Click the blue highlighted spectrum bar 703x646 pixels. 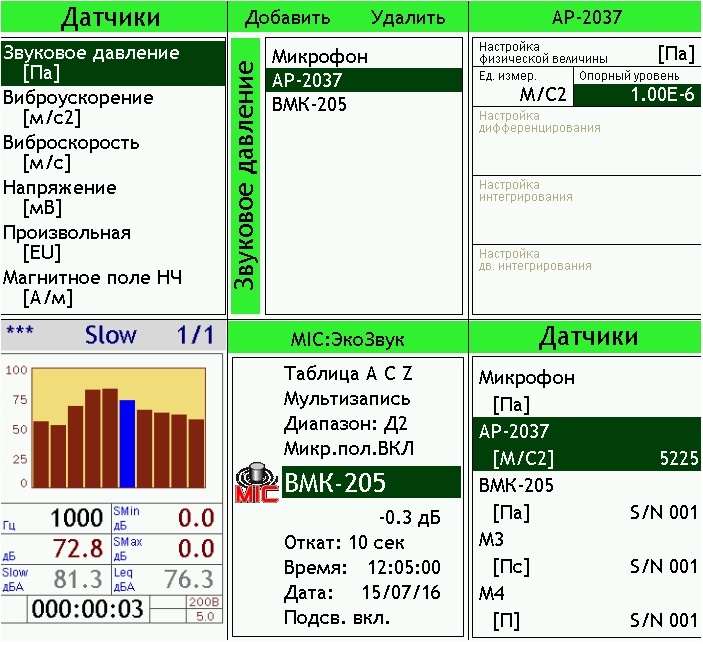127,443
